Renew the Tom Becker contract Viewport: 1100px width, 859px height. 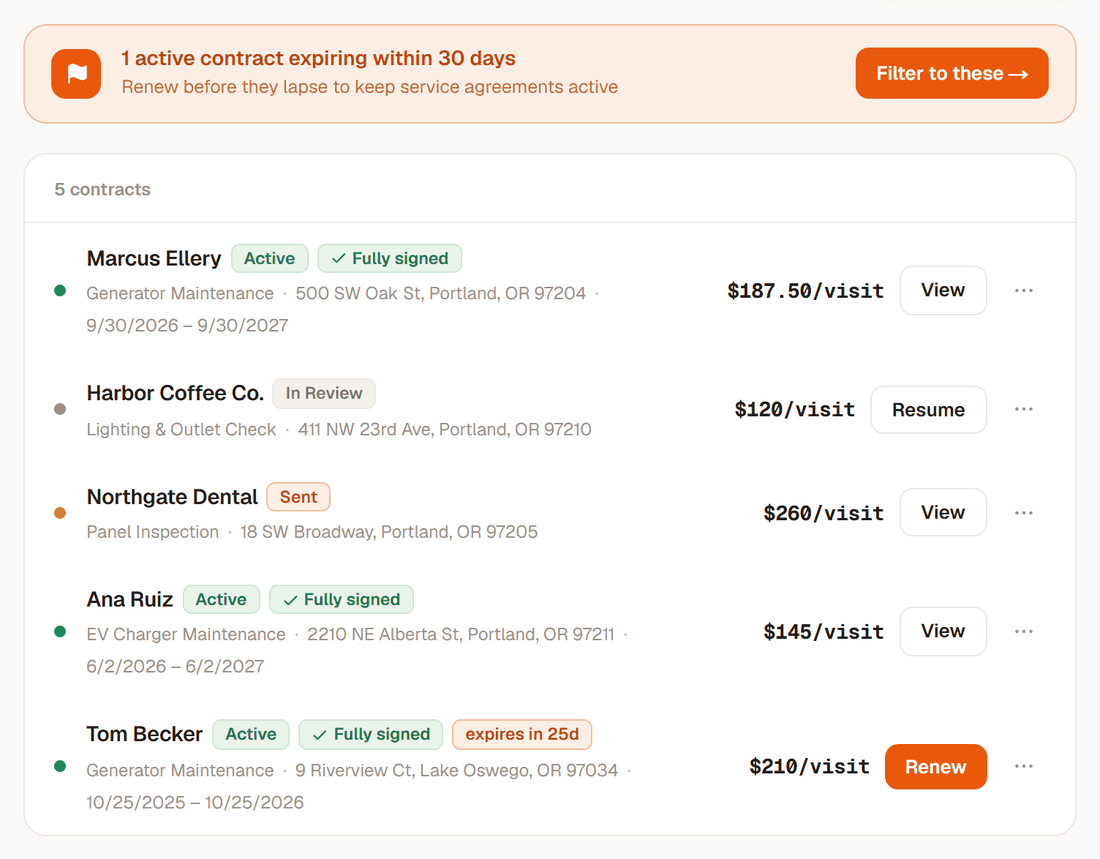click(x=936, y=766)
